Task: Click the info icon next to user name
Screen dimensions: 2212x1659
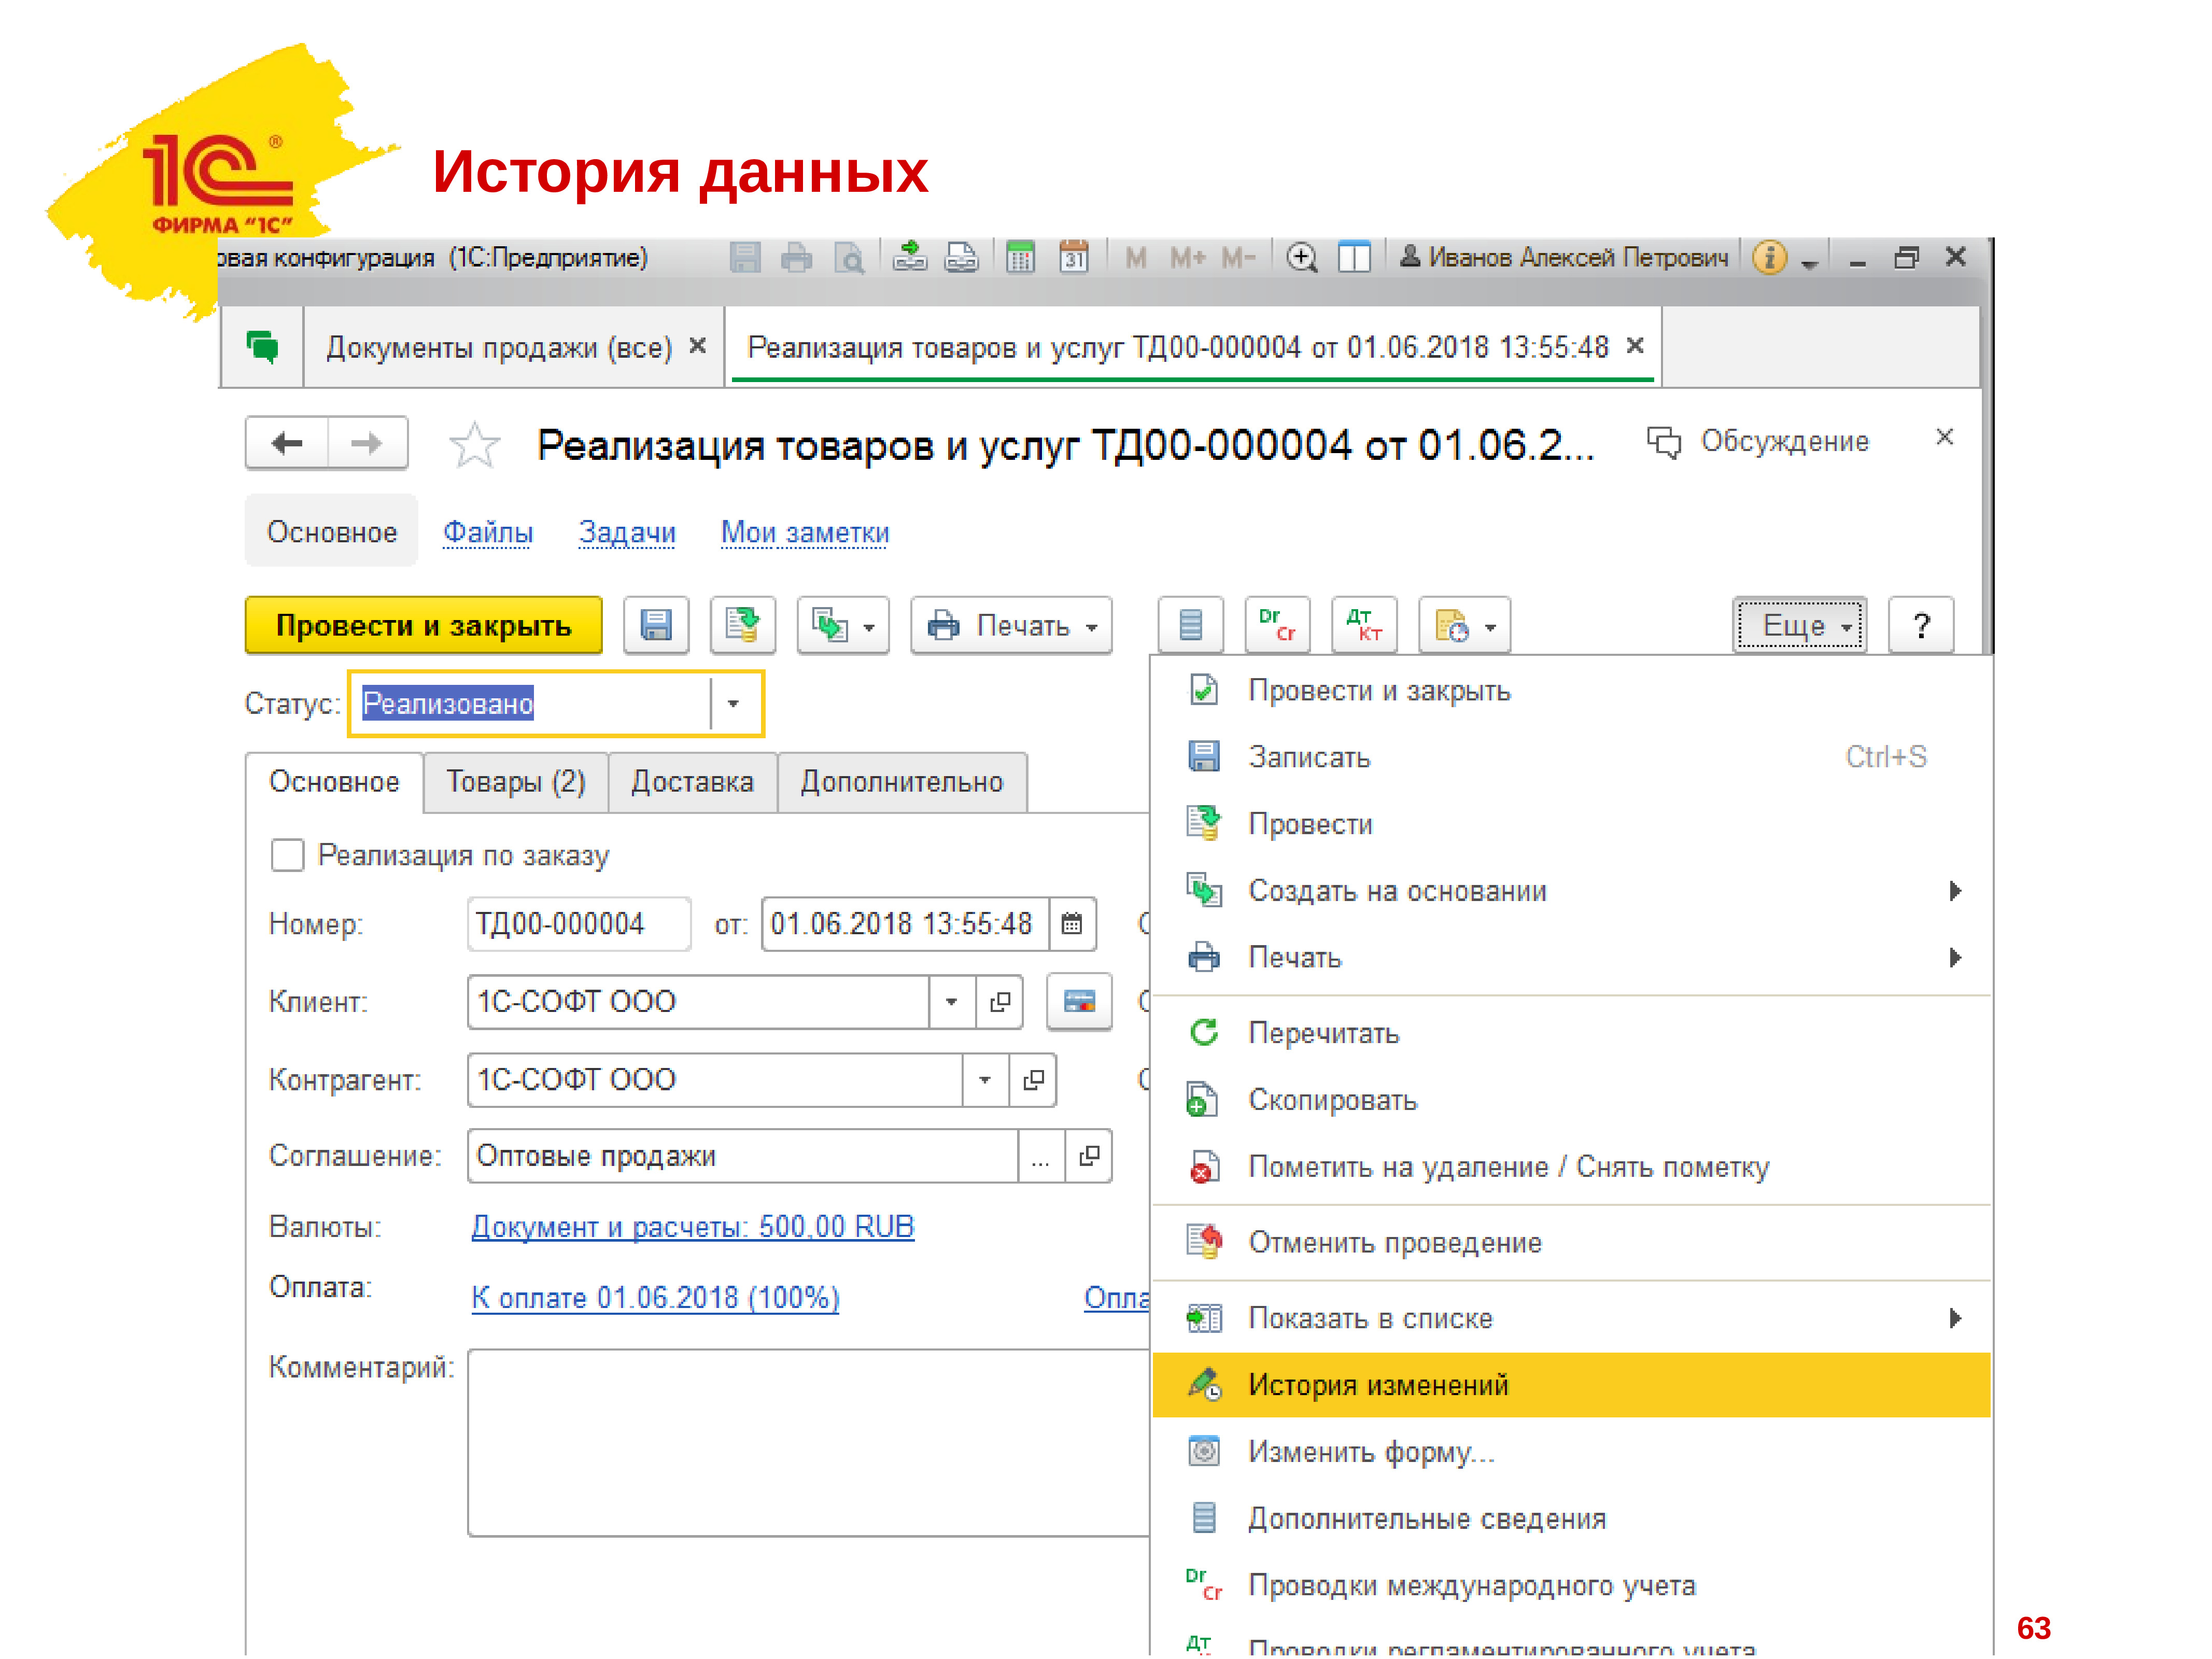Action: coord(1769,258)
